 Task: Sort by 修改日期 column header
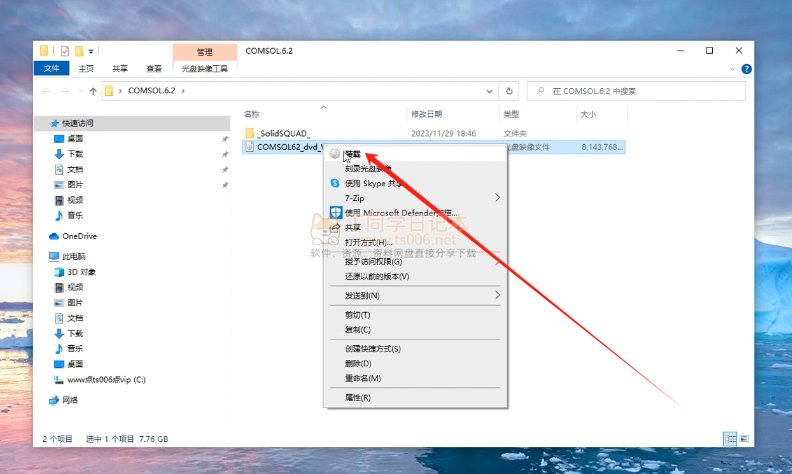(427, 114)
